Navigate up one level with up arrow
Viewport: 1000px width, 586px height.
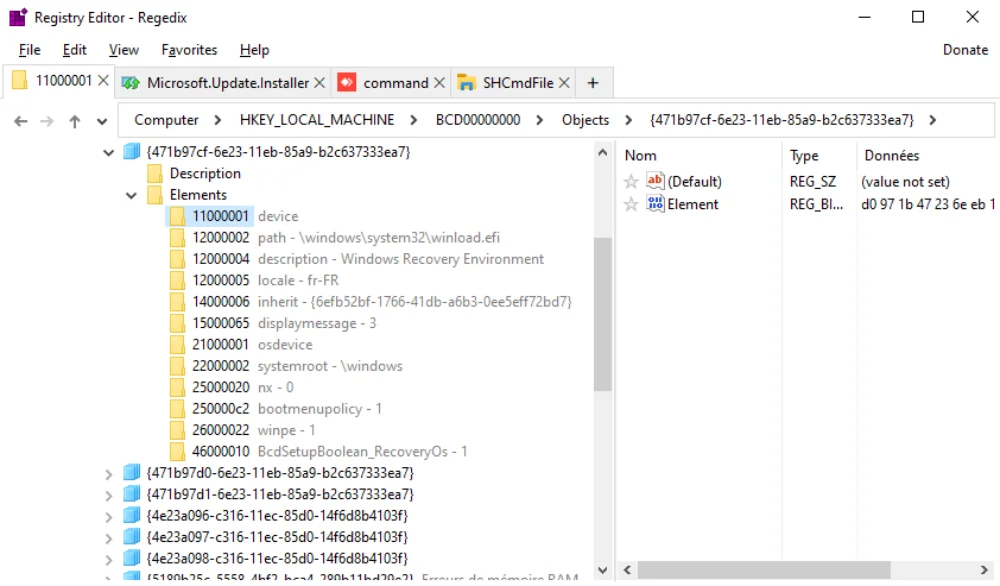pyautogui.click(x=75, y=121)
